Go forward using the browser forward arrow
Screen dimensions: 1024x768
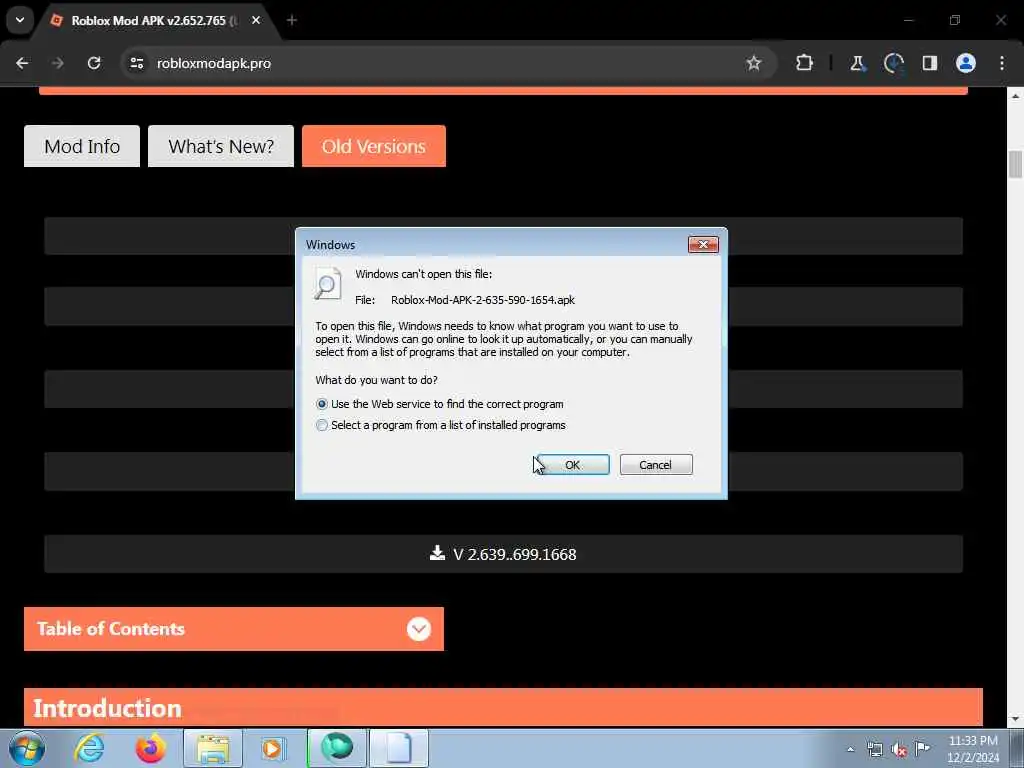point(57,63)
